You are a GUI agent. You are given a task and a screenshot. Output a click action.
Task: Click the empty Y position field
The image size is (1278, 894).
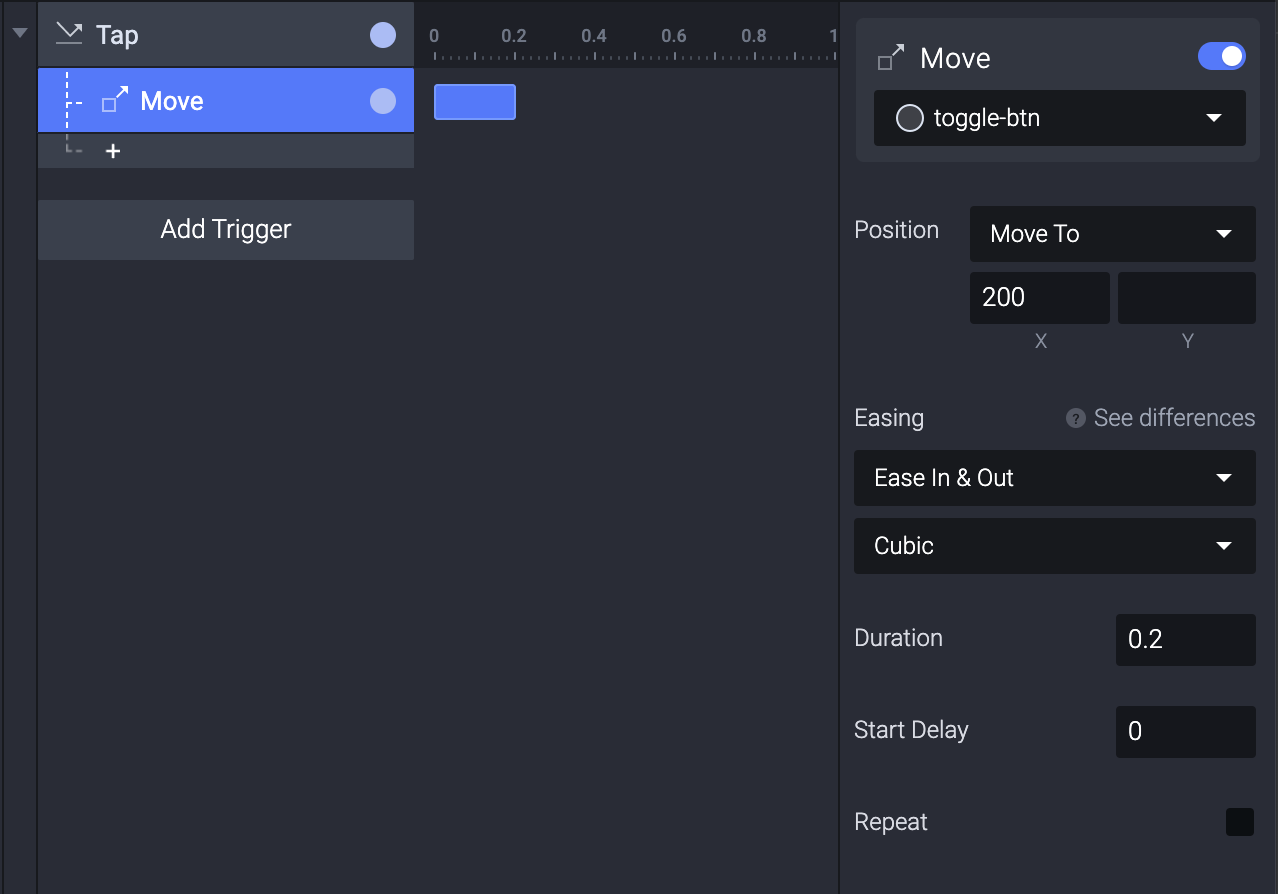coord(1187,298)
